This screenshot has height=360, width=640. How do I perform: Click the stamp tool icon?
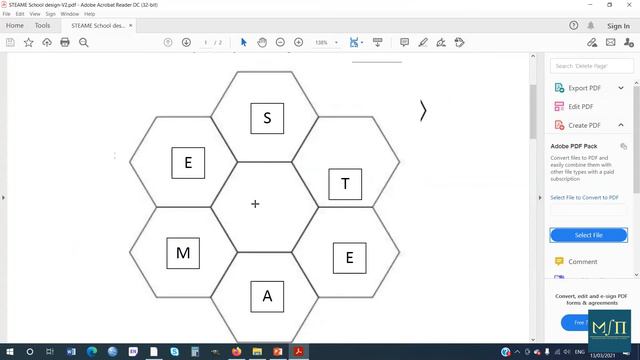point(459,42)
